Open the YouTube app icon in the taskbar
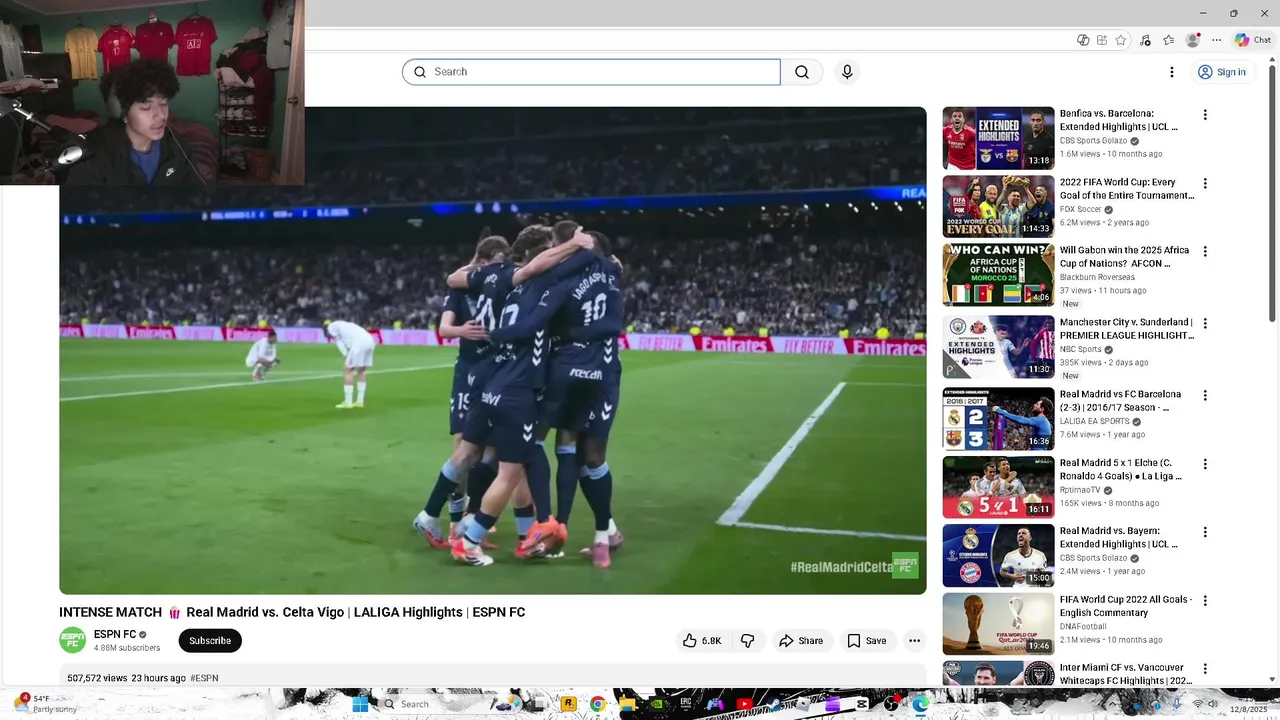Viewport: 1280px width, 720px height. (744, 704)
